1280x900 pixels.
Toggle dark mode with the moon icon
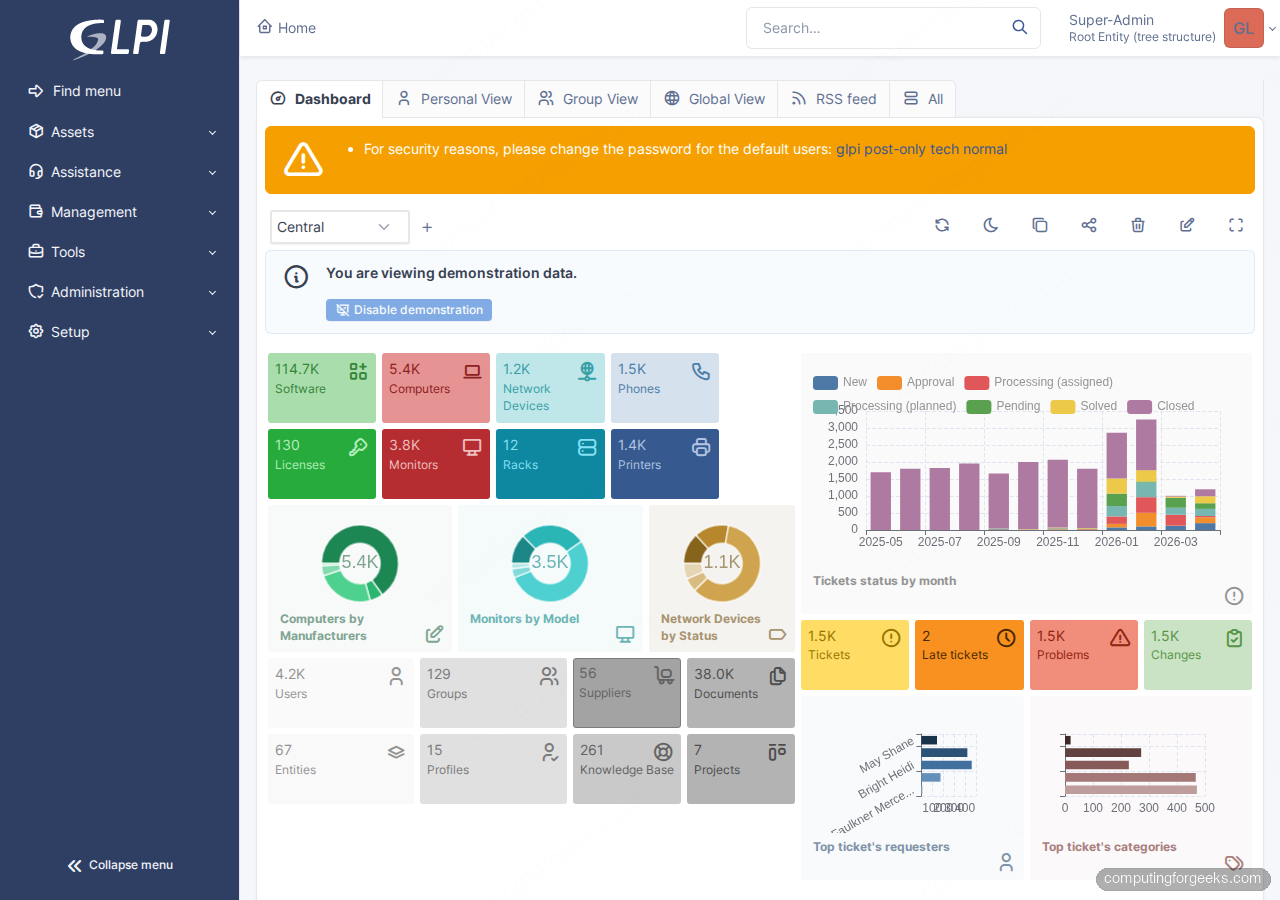990,225
